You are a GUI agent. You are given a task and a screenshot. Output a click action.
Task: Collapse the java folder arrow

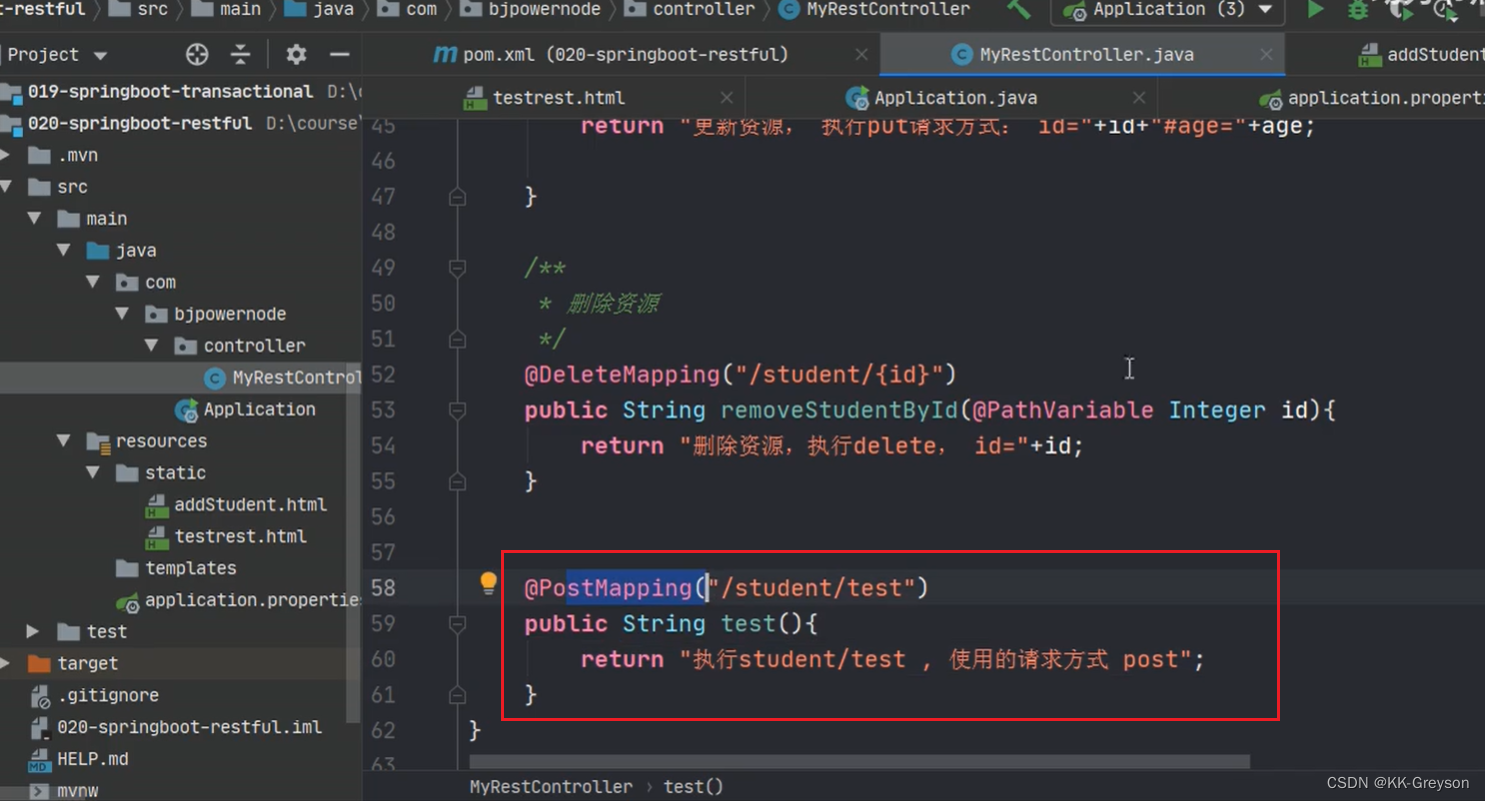coord(65,250)
